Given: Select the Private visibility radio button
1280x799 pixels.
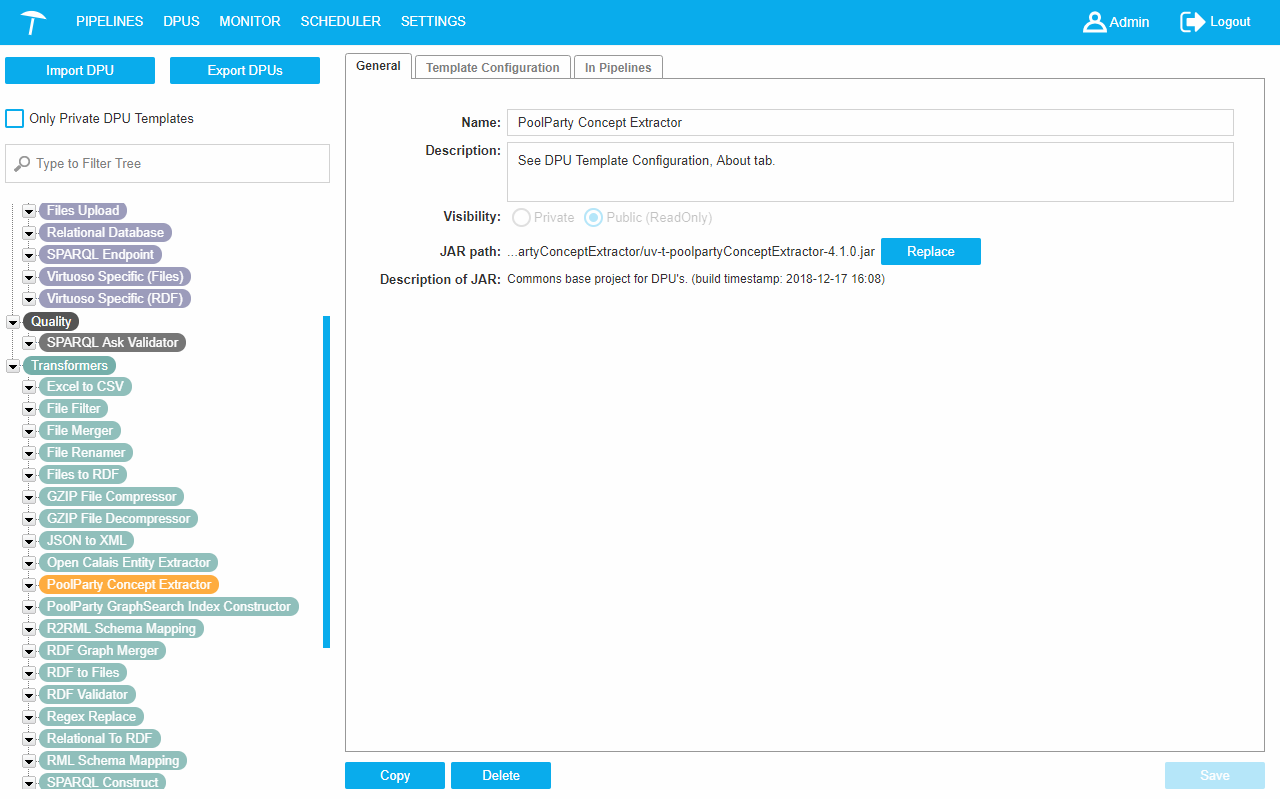Looking at the screenshot, I should coord(521,217).
